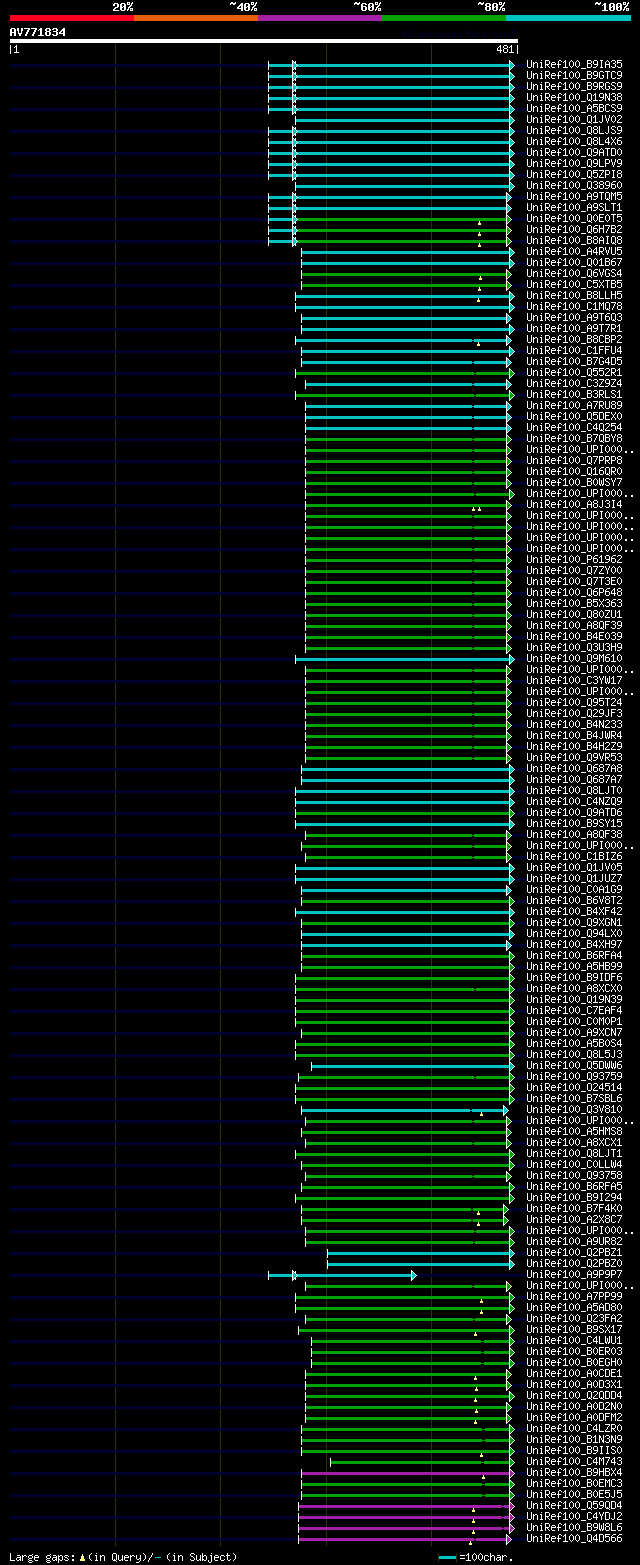
Task: Open hit UniRef100_A5BCS9
Action: (x=574, y=108)
